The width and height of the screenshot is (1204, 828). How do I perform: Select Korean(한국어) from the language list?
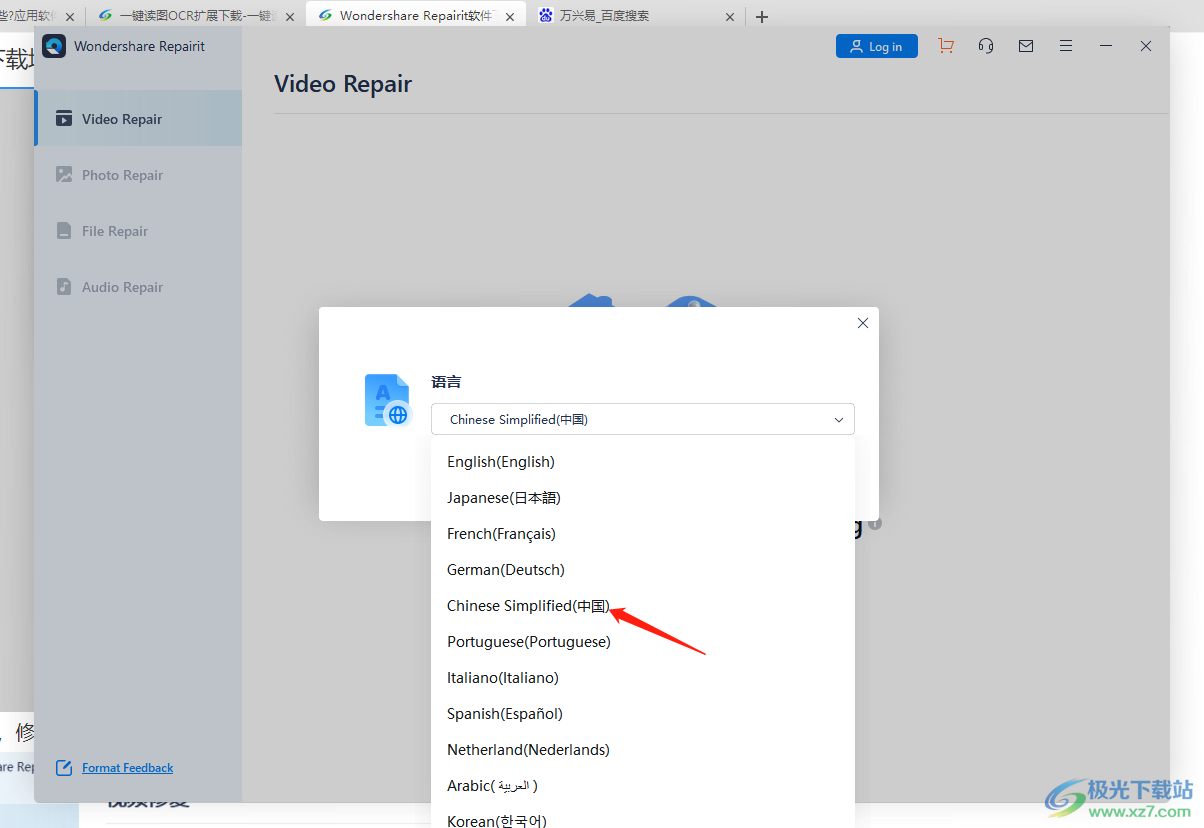tap(643, 818)
